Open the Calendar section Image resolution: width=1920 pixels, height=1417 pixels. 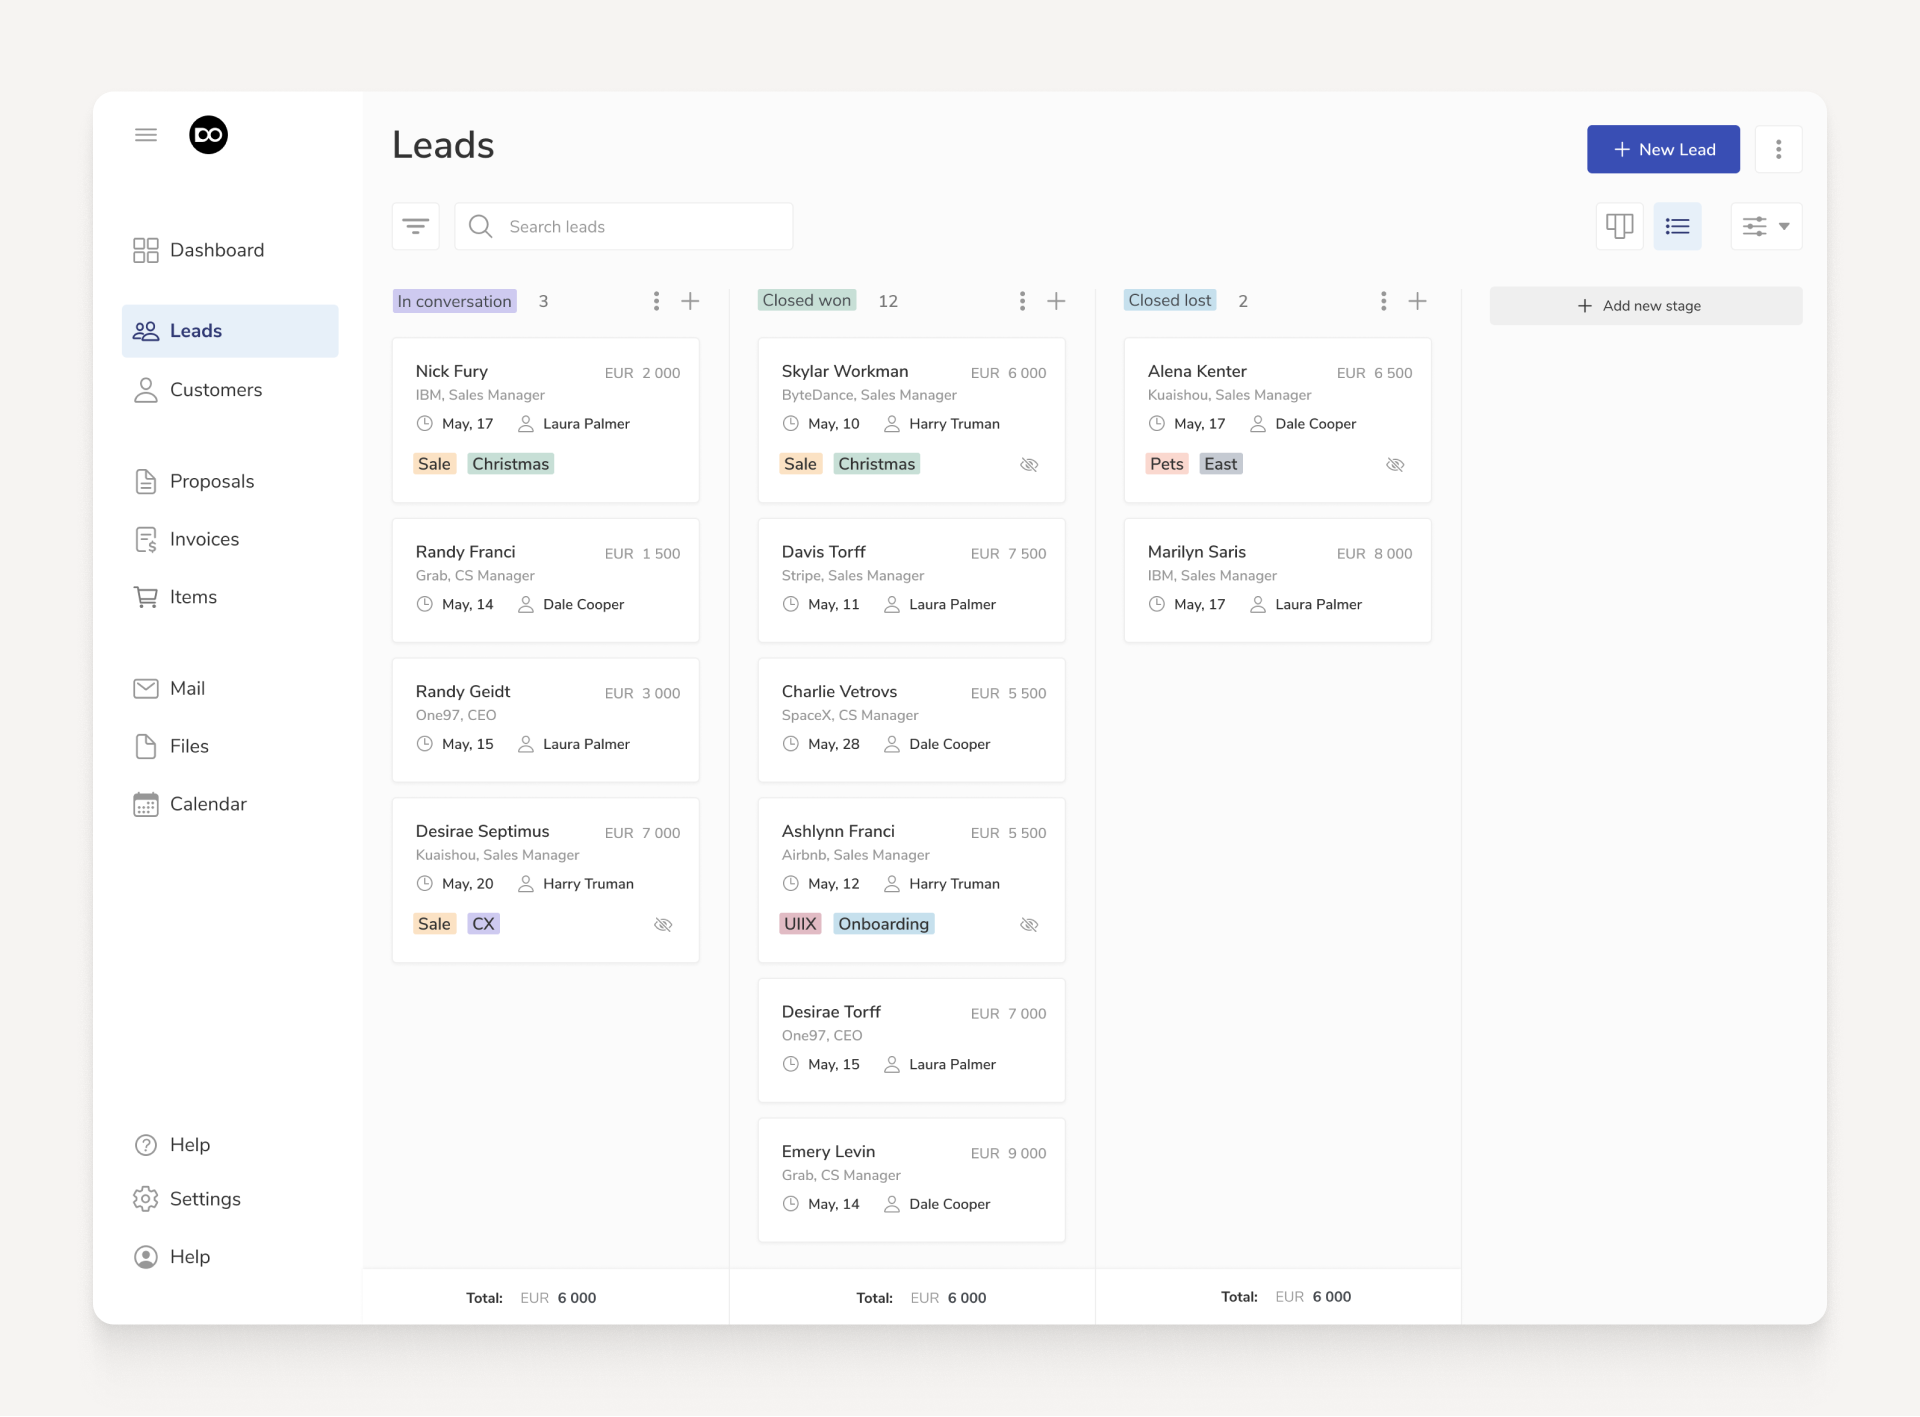click(207, 804)
